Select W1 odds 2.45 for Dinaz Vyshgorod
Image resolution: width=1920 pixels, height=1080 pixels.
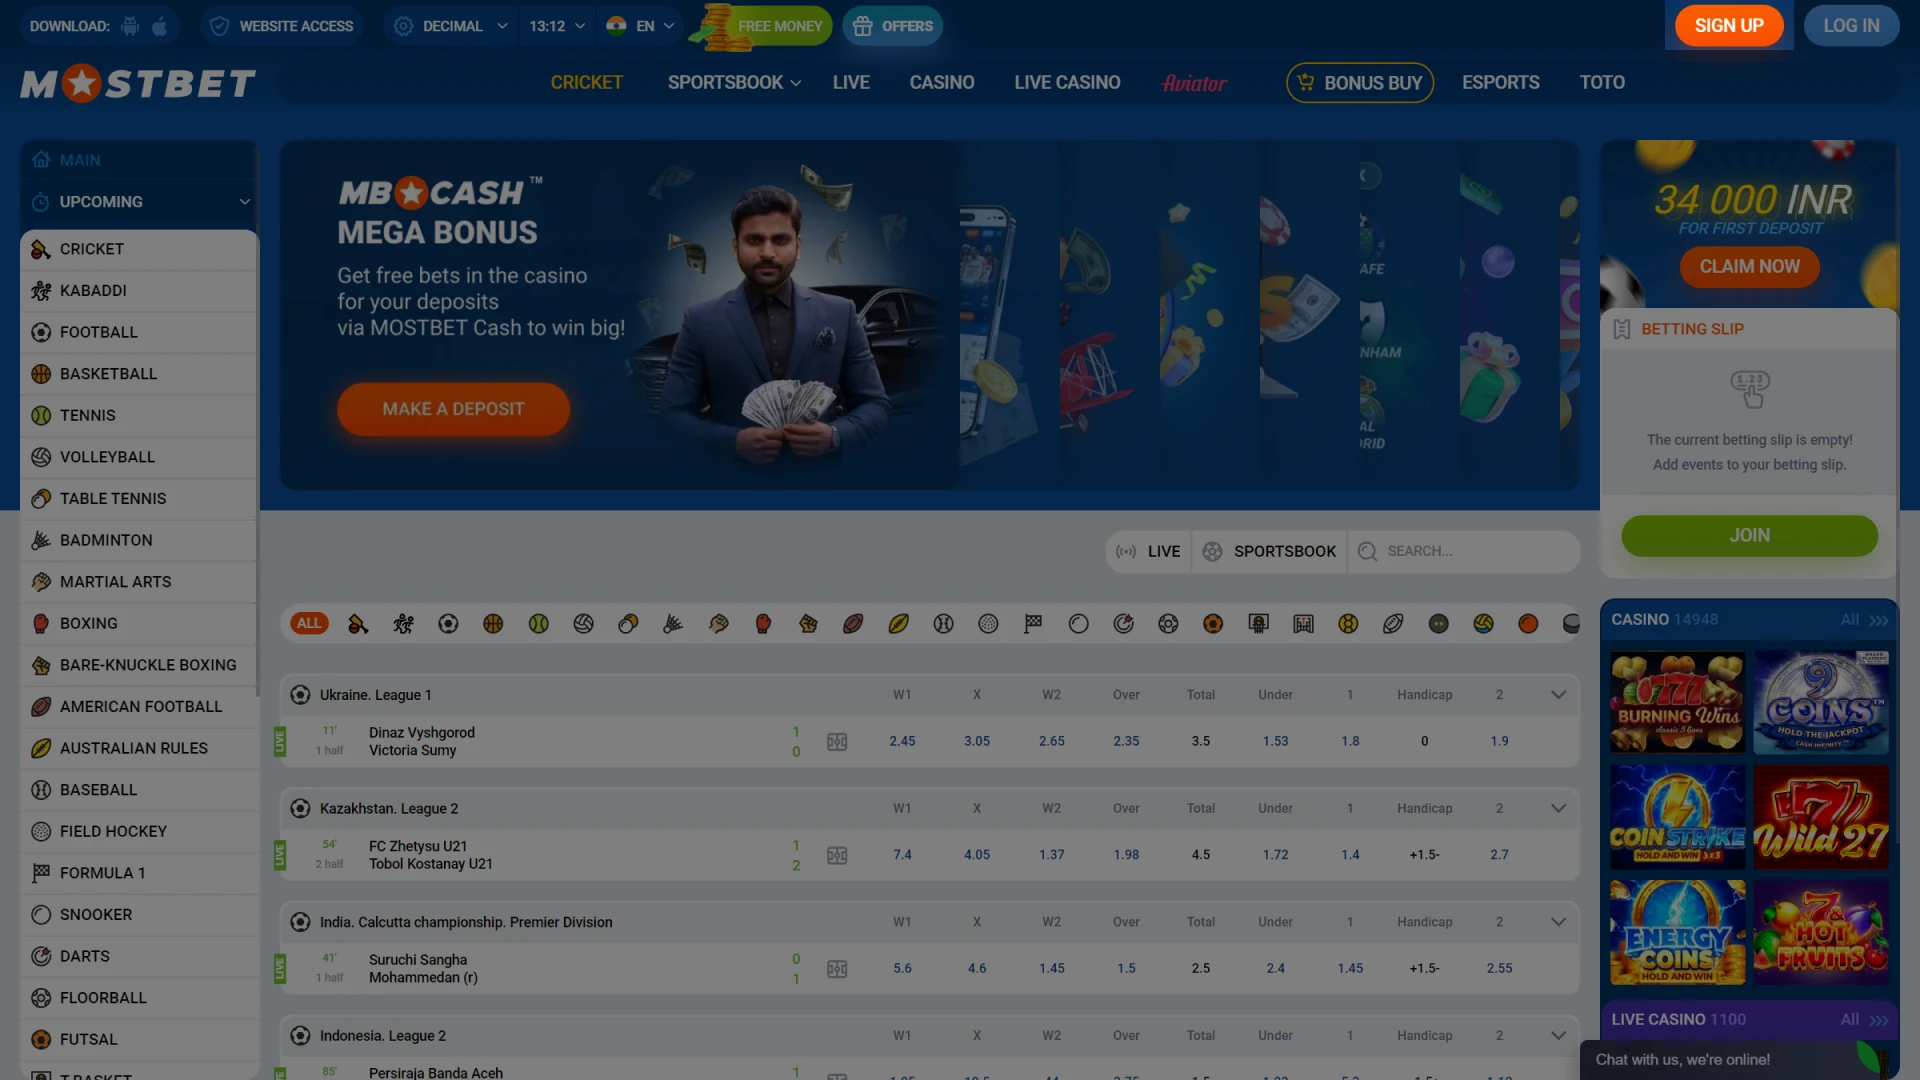pos(902,742)
